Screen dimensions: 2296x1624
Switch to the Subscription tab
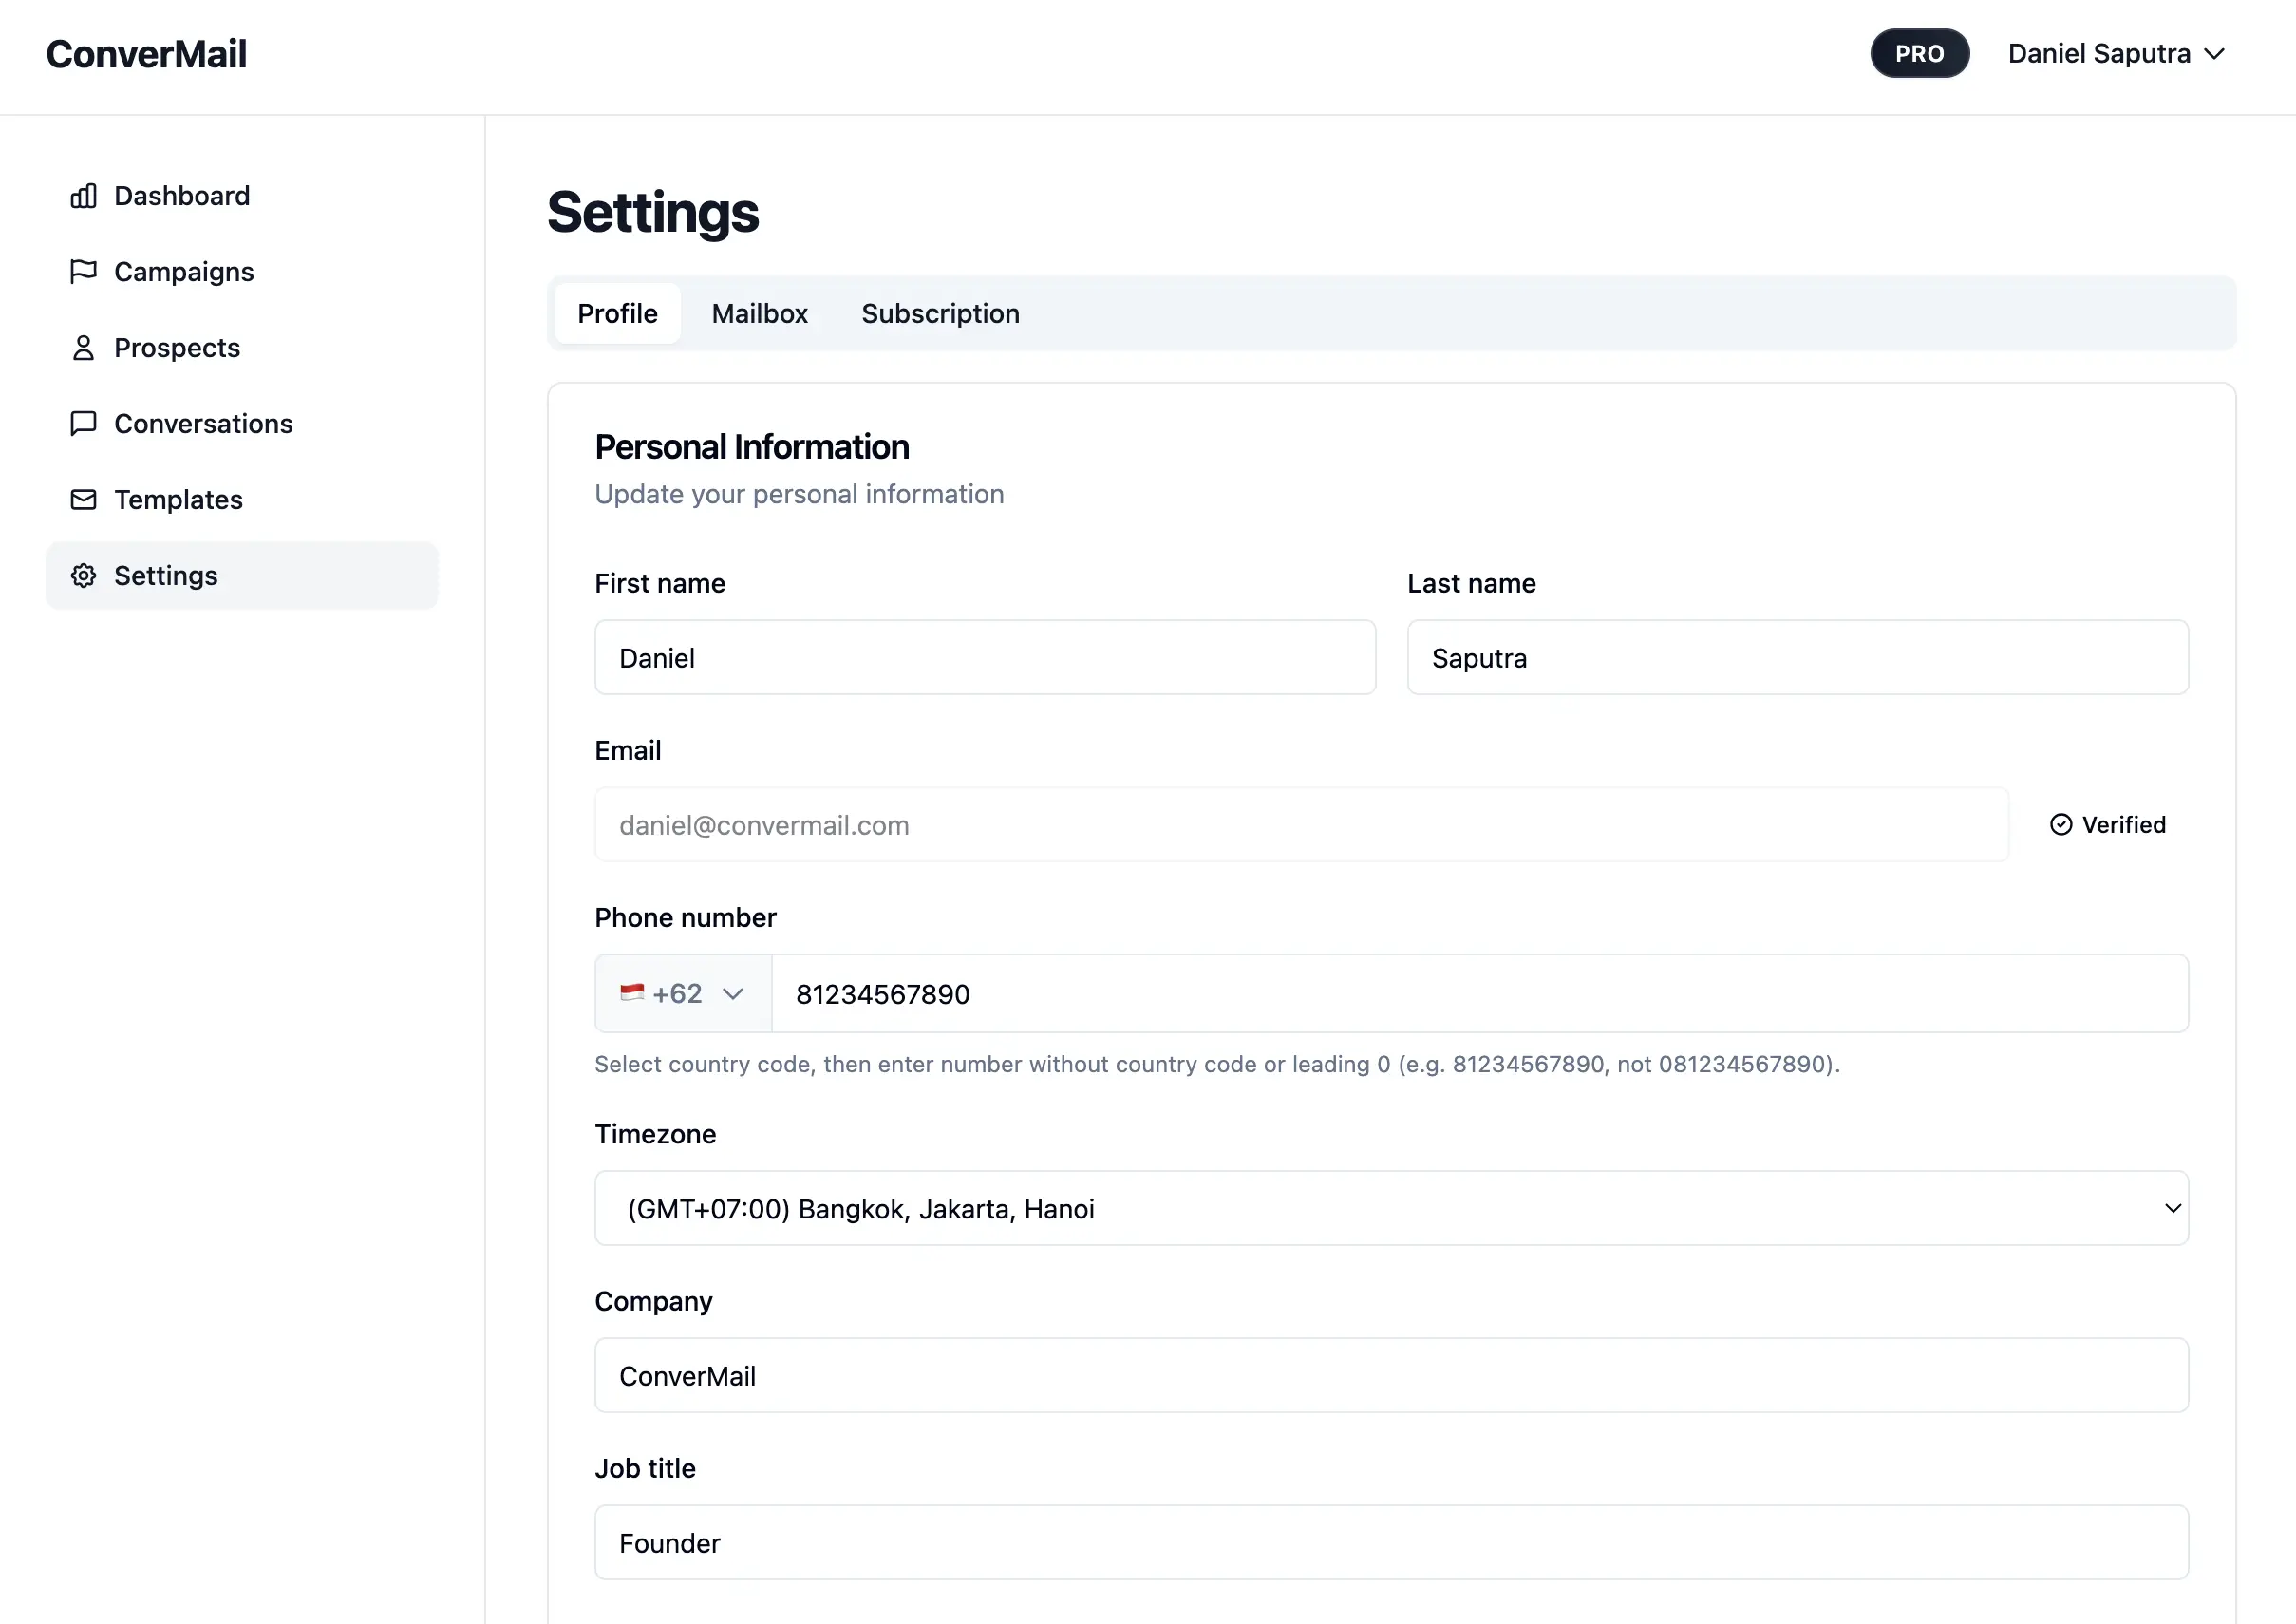point(940,314)
